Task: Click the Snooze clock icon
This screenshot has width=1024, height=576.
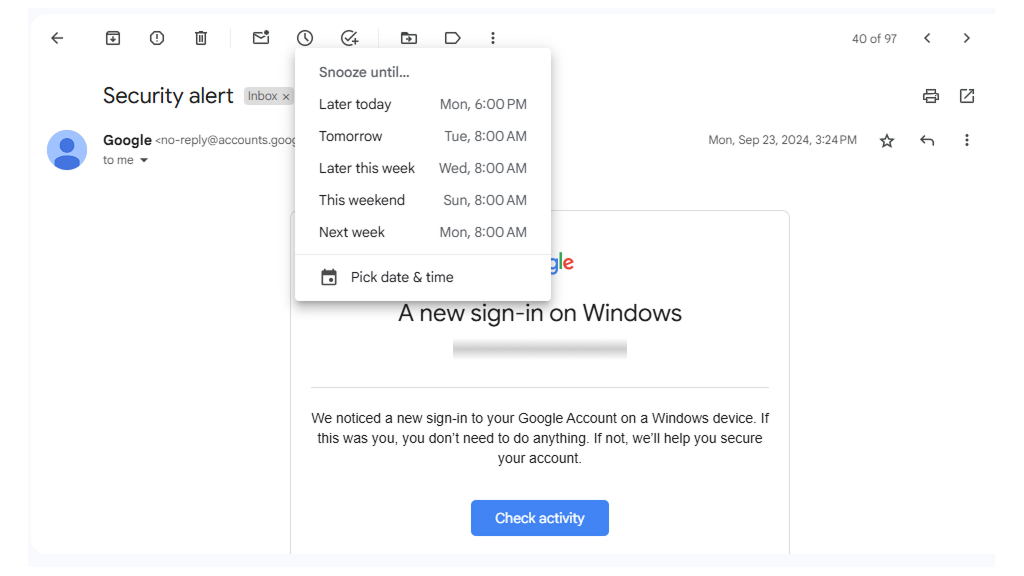Action: click(x=305, y=39)
